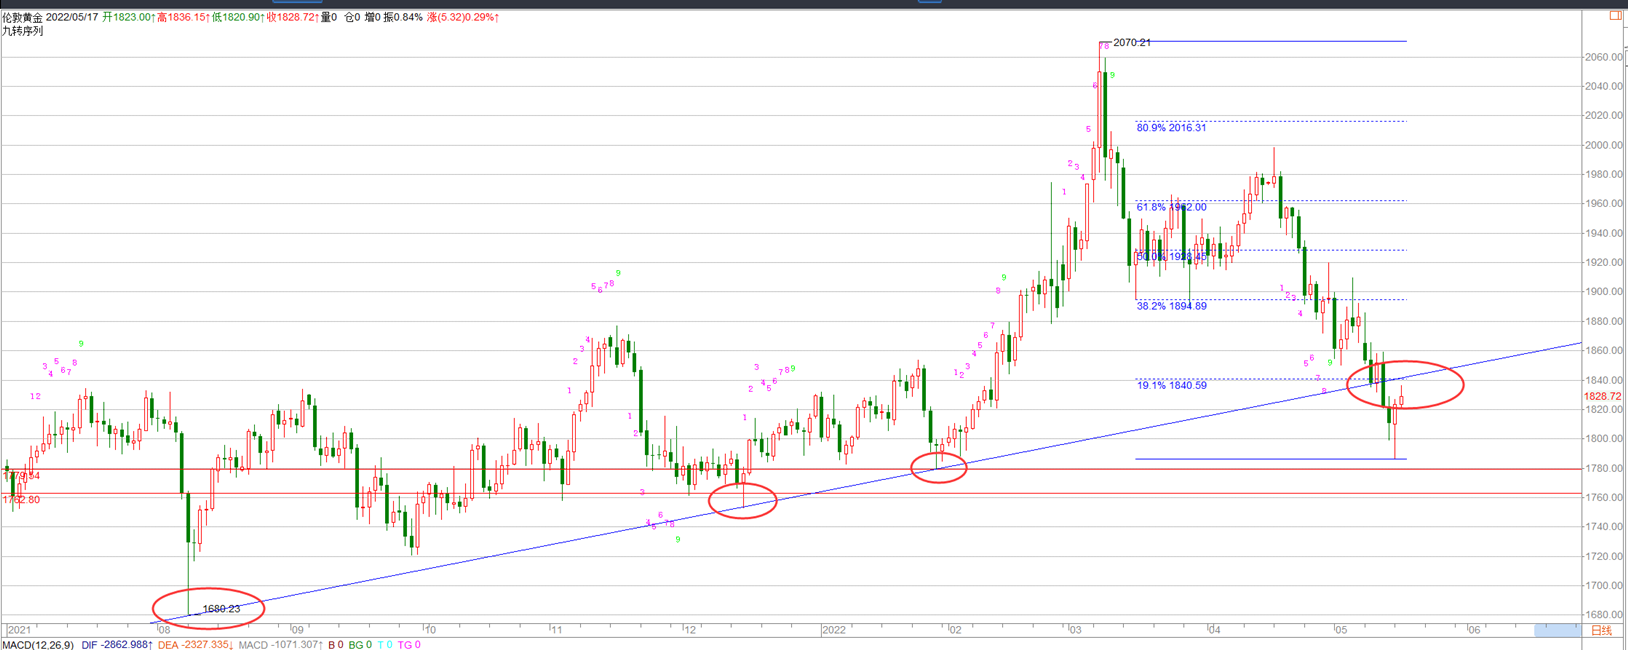Click the 1680.23 low price label
Image resolution: width=1628 pixels, height=650 pixels.
(221, 609)
